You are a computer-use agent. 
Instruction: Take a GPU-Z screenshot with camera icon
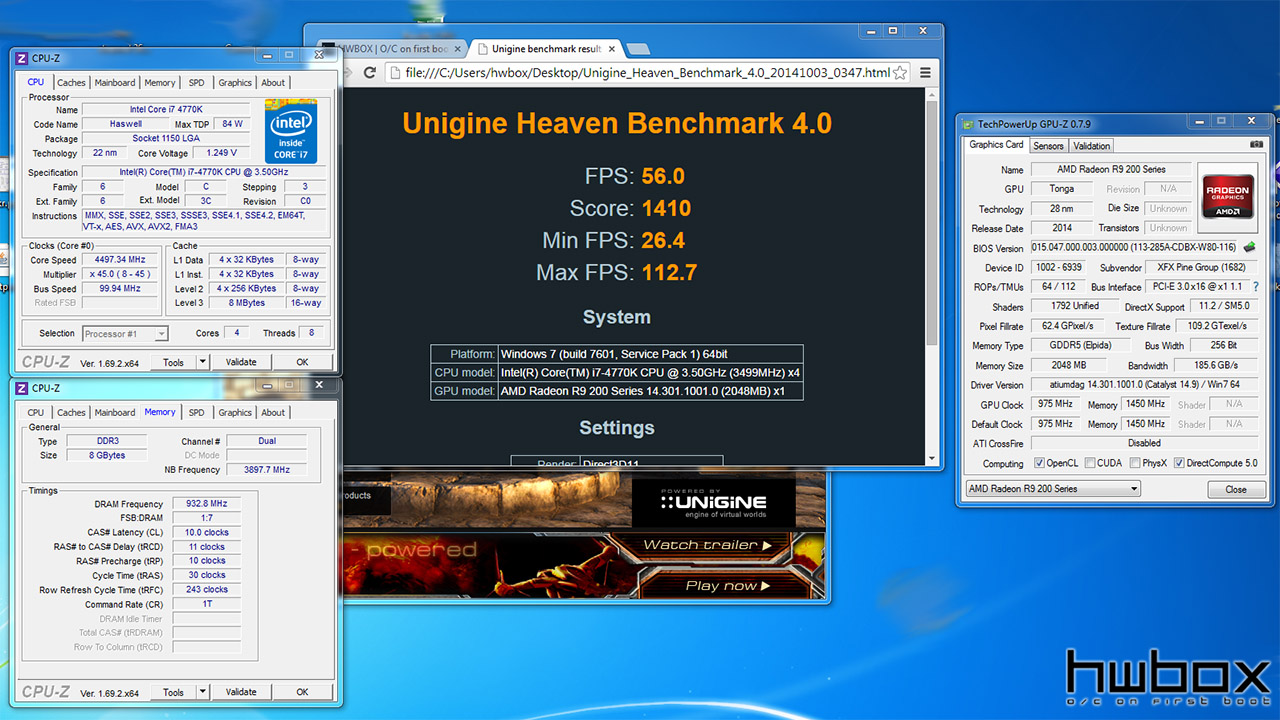pos(1256,145)
